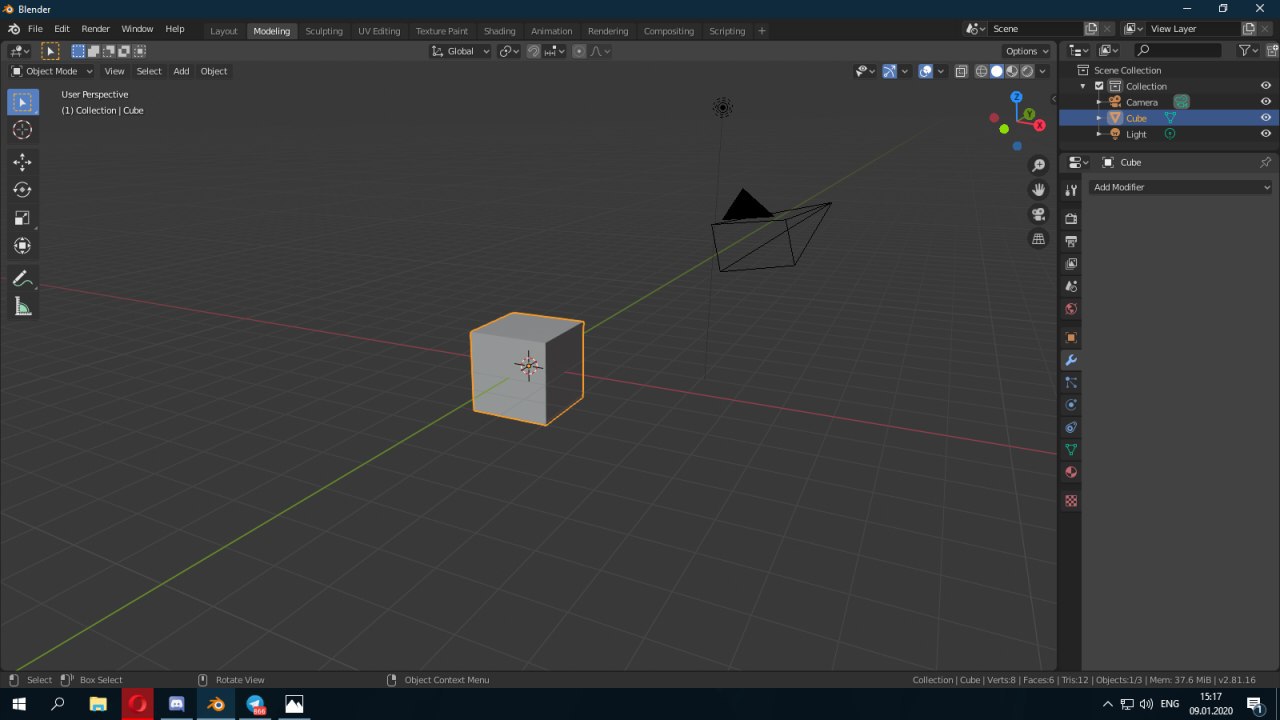Open the File menu

[x=35, y=29]
